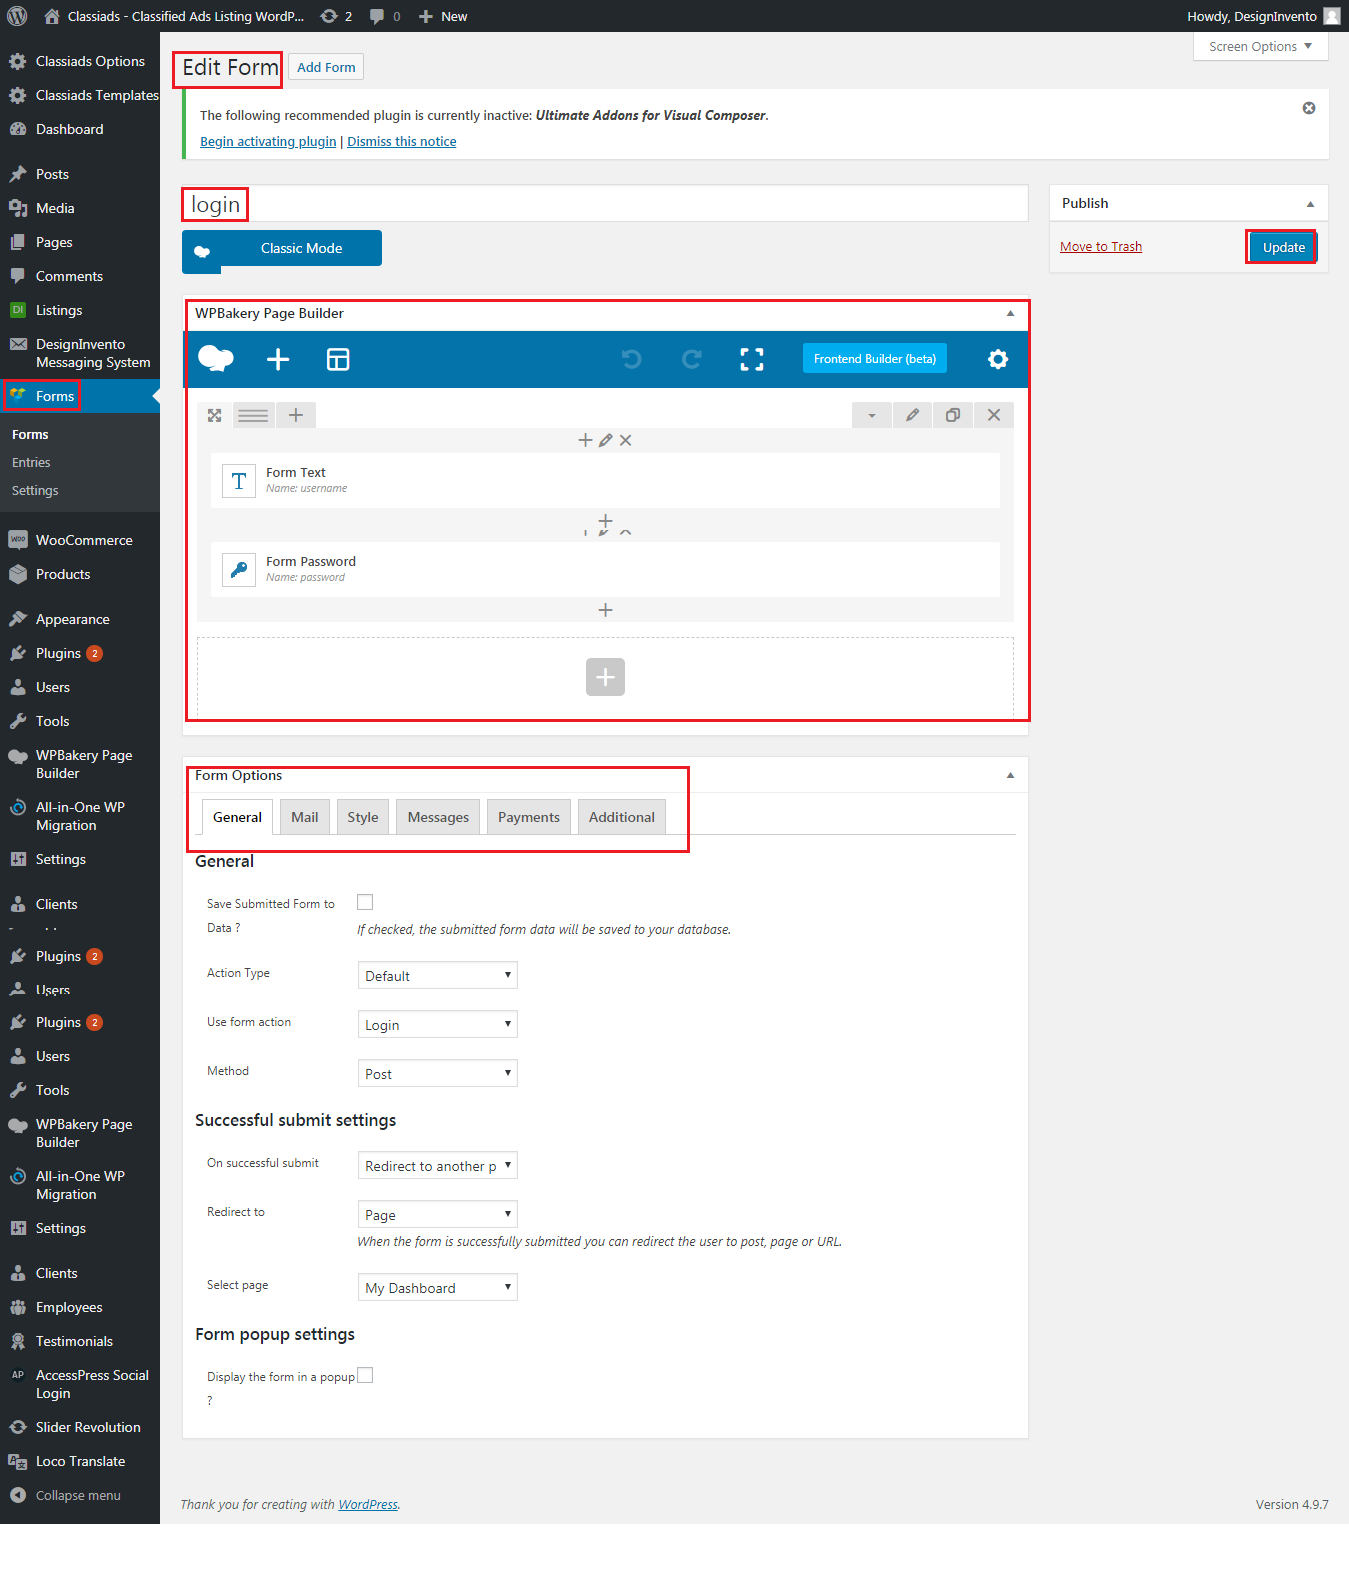
Task: Open page settings gear in WPBakery toolbar
Action: [x=998, y=359]
